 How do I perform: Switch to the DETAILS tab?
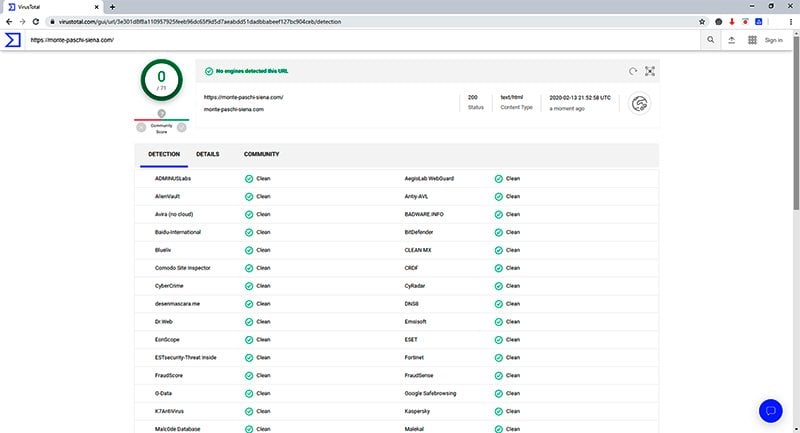click(208, 154)
